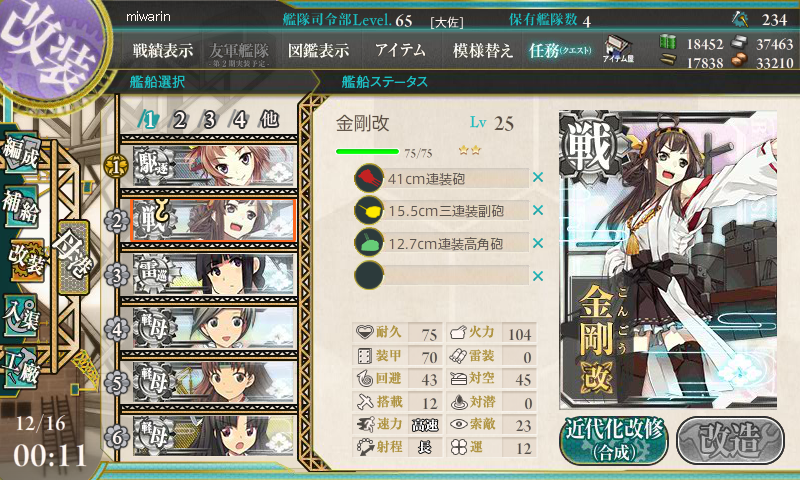This screenshot has height=480, width=800.
Task: Remove the 41cm連装砲 equipment with X
Action: coord(538,178)
